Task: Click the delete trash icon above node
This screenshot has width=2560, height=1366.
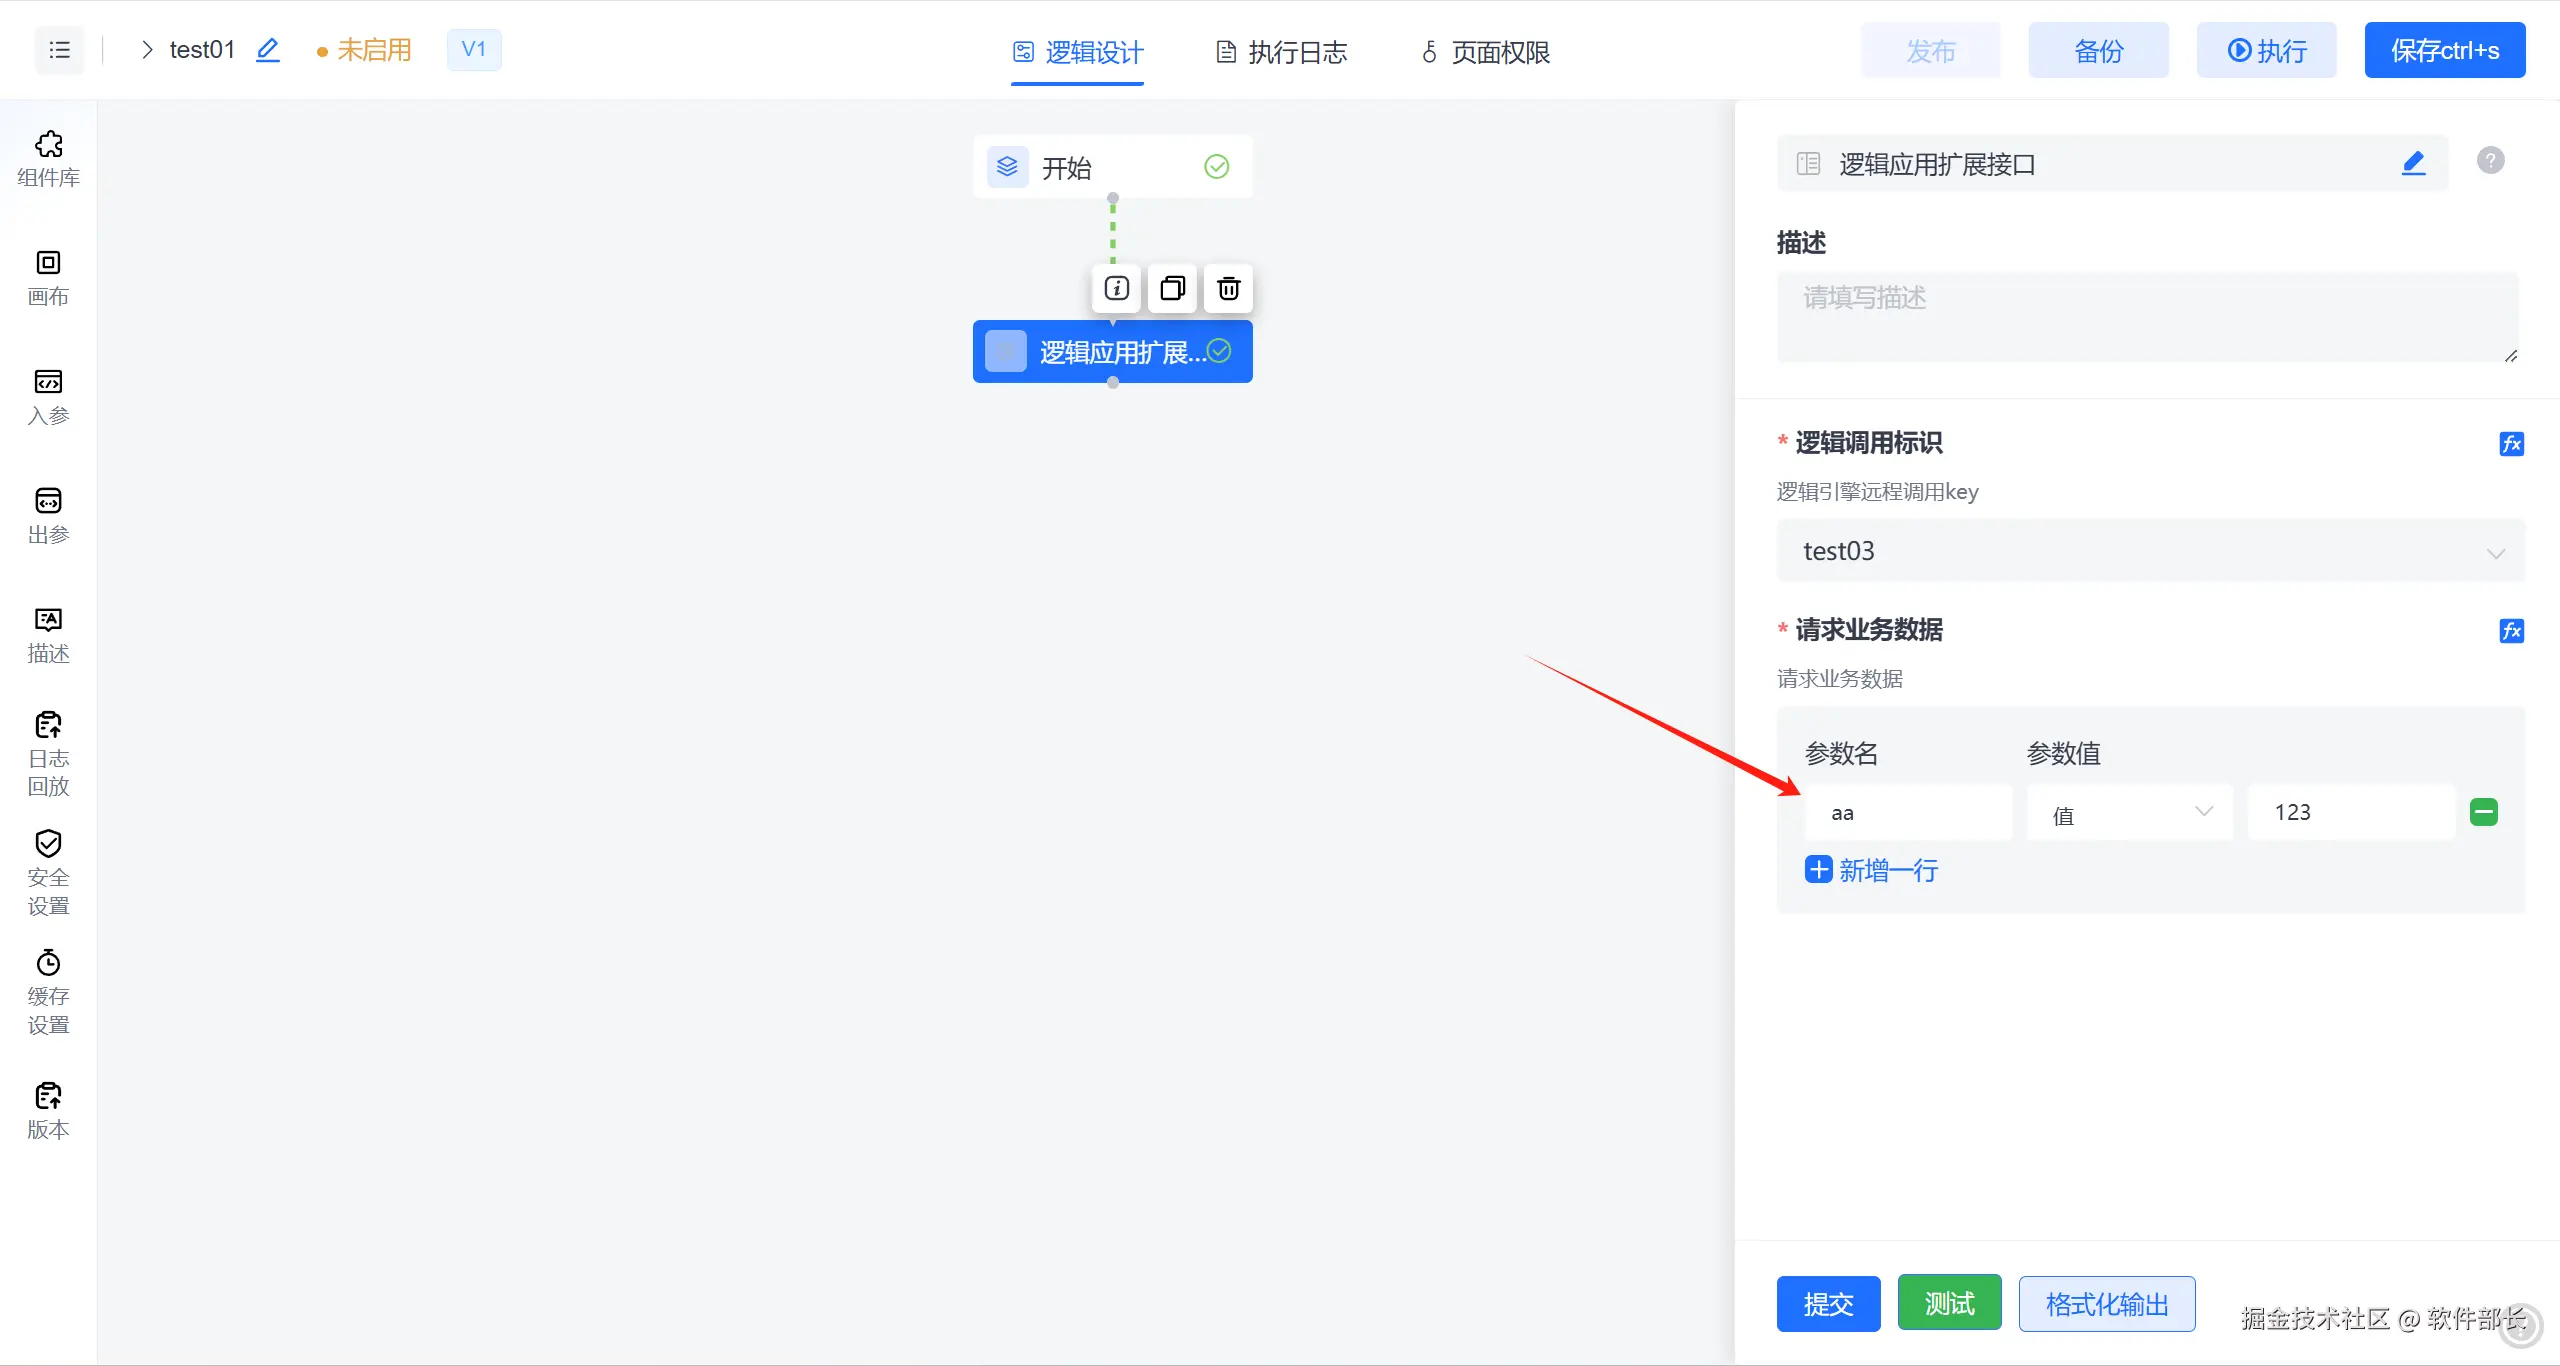Action: [1228, 289]
